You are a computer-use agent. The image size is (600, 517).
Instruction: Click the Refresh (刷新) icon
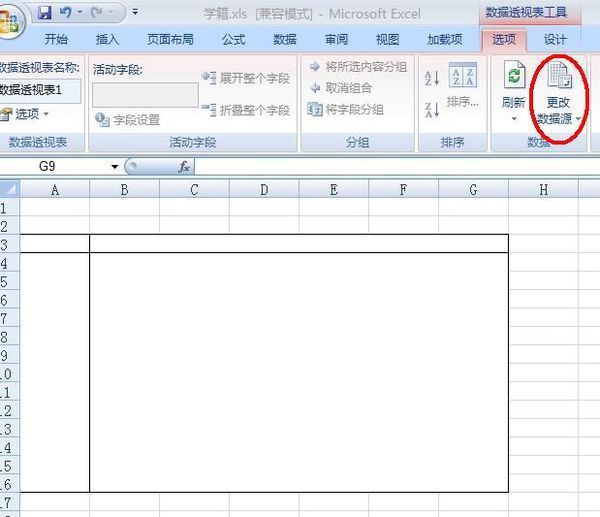pos(514,75)
